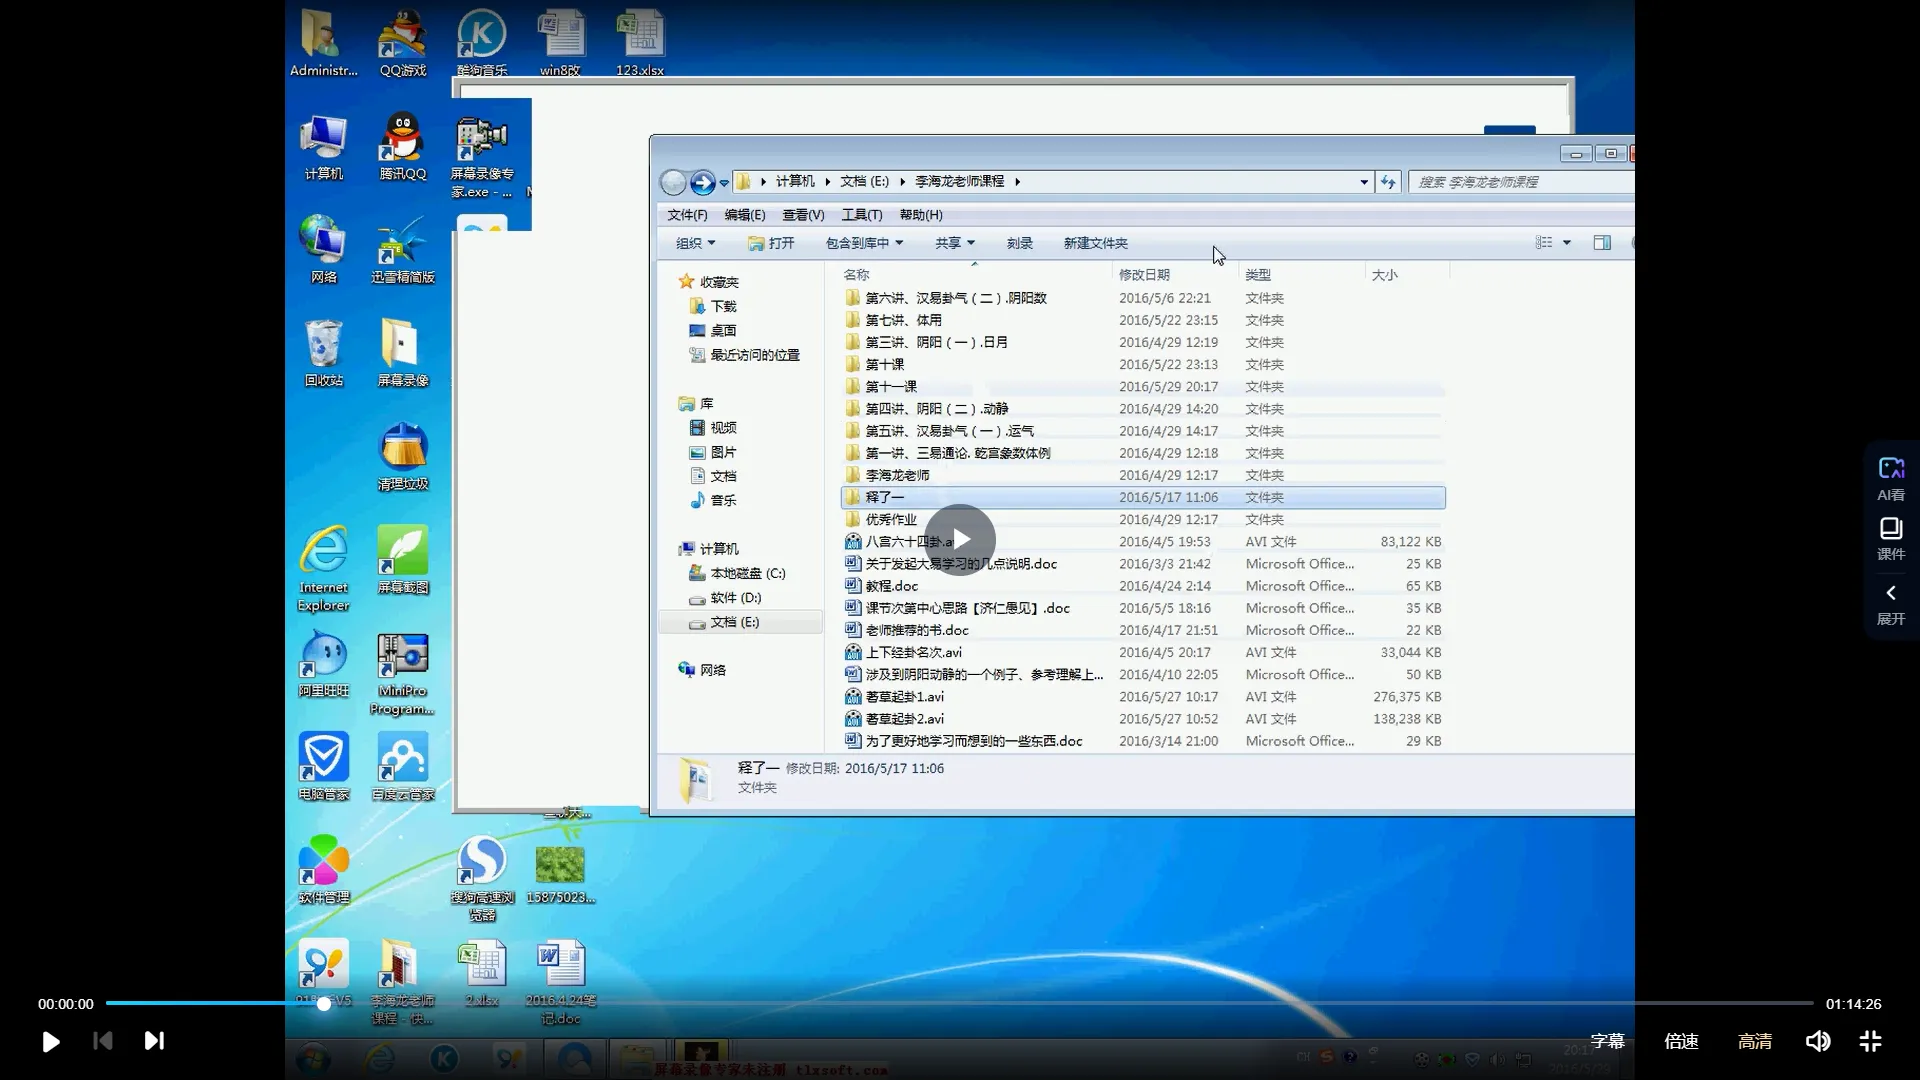Click the bottom-left play control
The height and width of the screenshot is (1080, 1920).
[50, 1041]
